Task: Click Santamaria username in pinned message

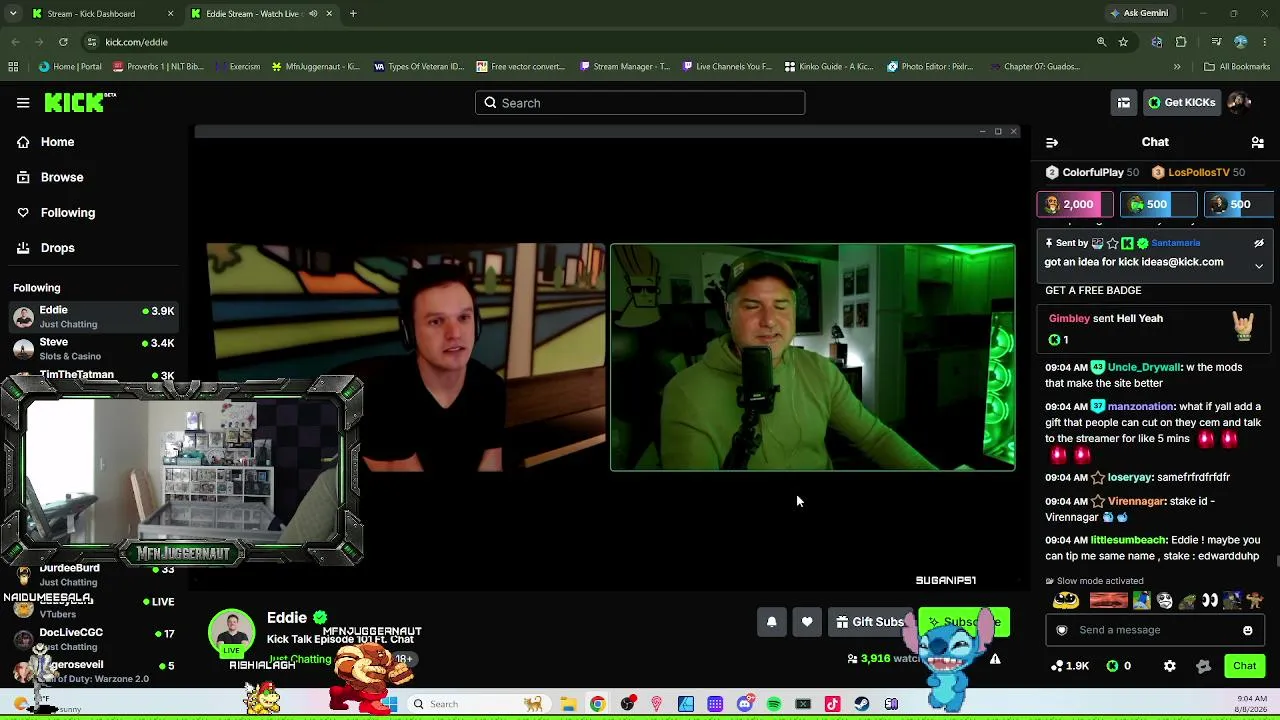Action: coord(1175,243)
